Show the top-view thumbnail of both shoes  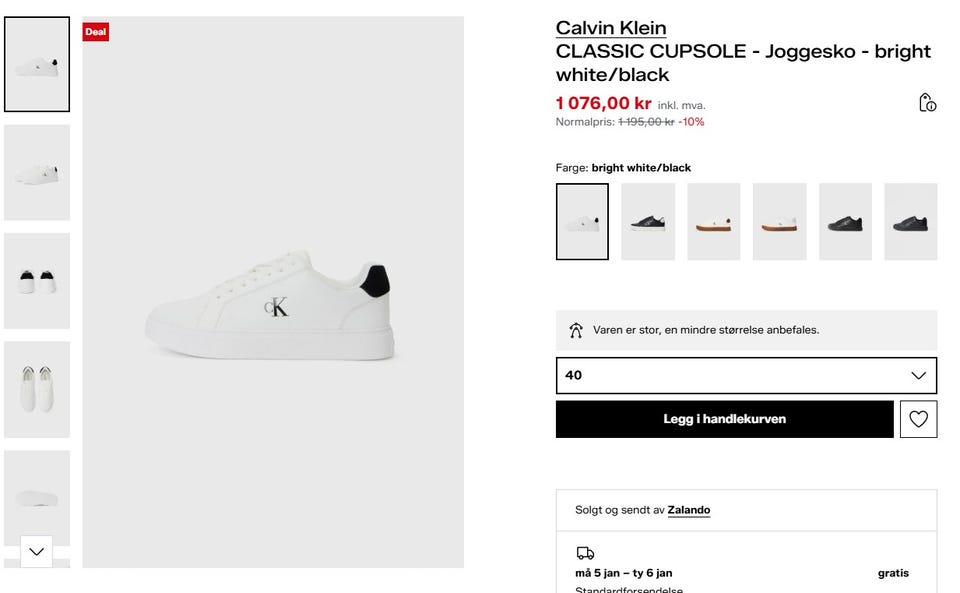coord(37,389)
